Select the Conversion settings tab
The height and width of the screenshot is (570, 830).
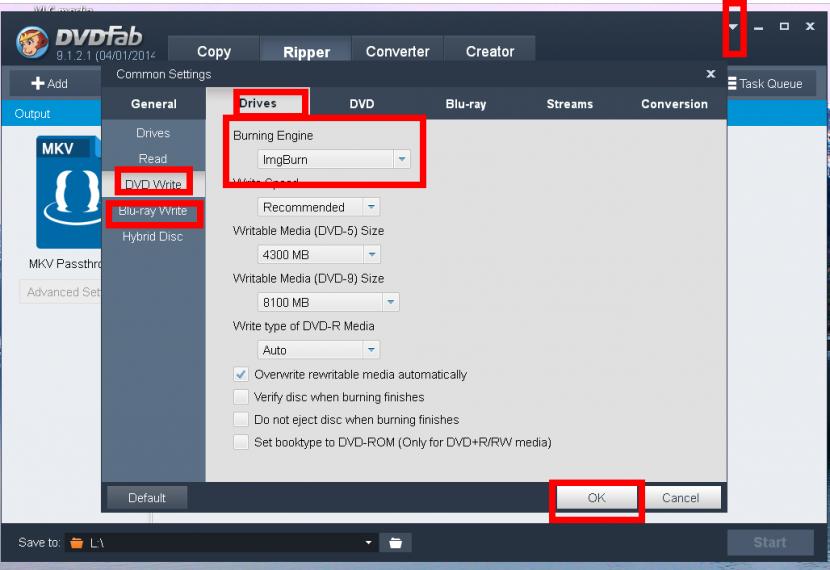674,104
